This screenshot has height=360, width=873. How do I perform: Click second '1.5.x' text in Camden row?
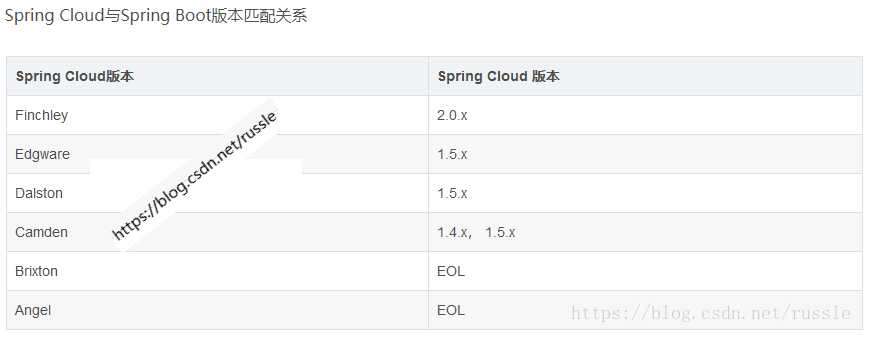[x=500, y=232]
